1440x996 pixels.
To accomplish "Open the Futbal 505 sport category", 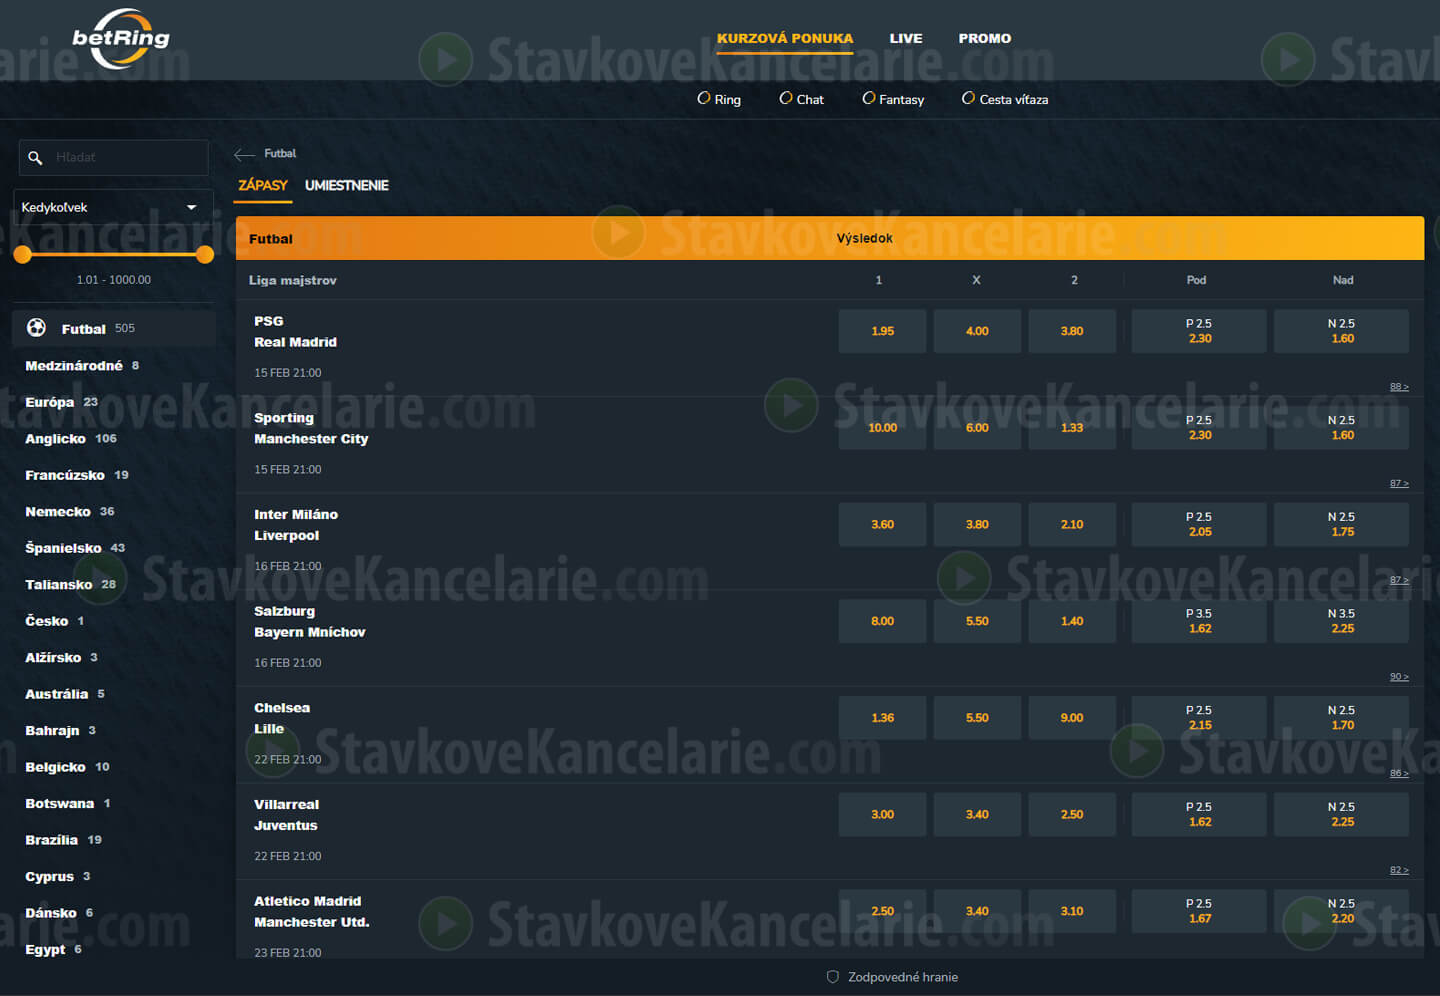I will coord(114,328).
